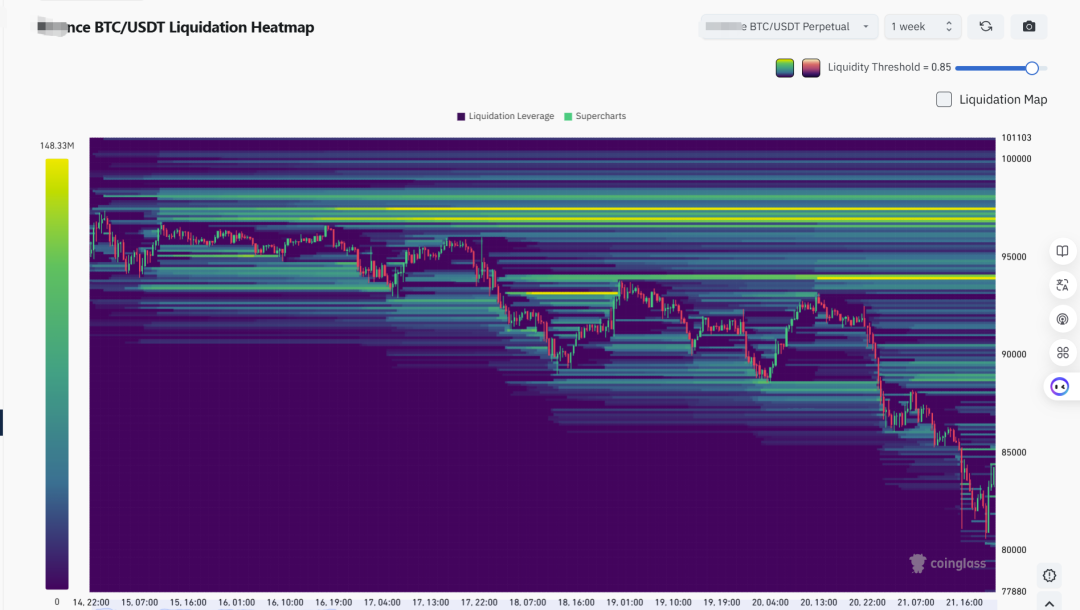Click the broadcast signal icon in sidebar
The image size is (1080, 610).
[1062, 320]
